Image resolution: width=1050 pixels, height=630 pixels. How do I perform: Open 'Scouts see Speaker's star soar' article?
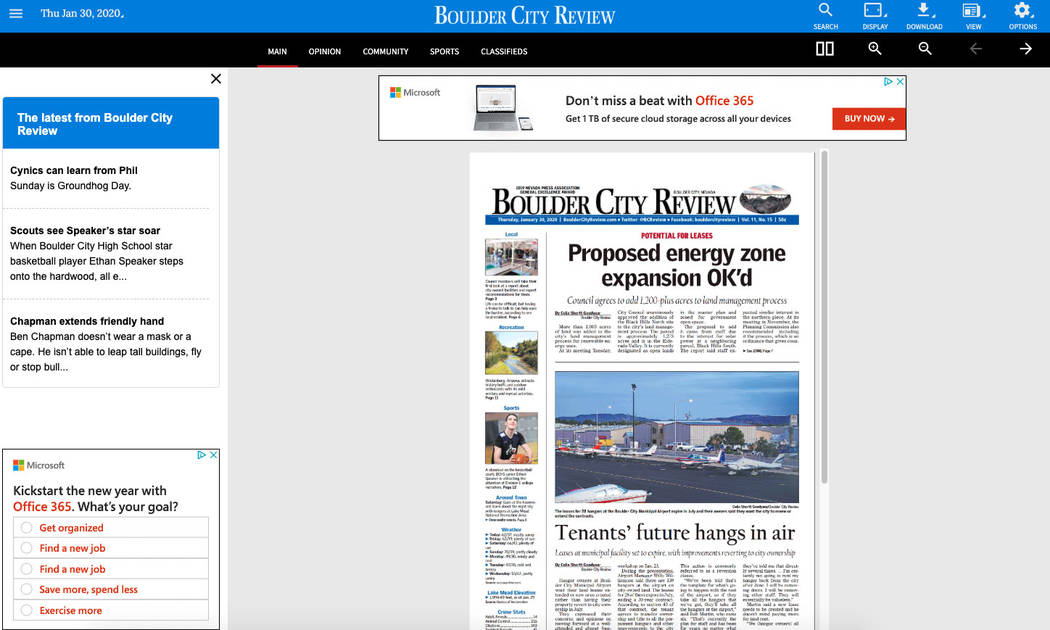pos(85,231)
